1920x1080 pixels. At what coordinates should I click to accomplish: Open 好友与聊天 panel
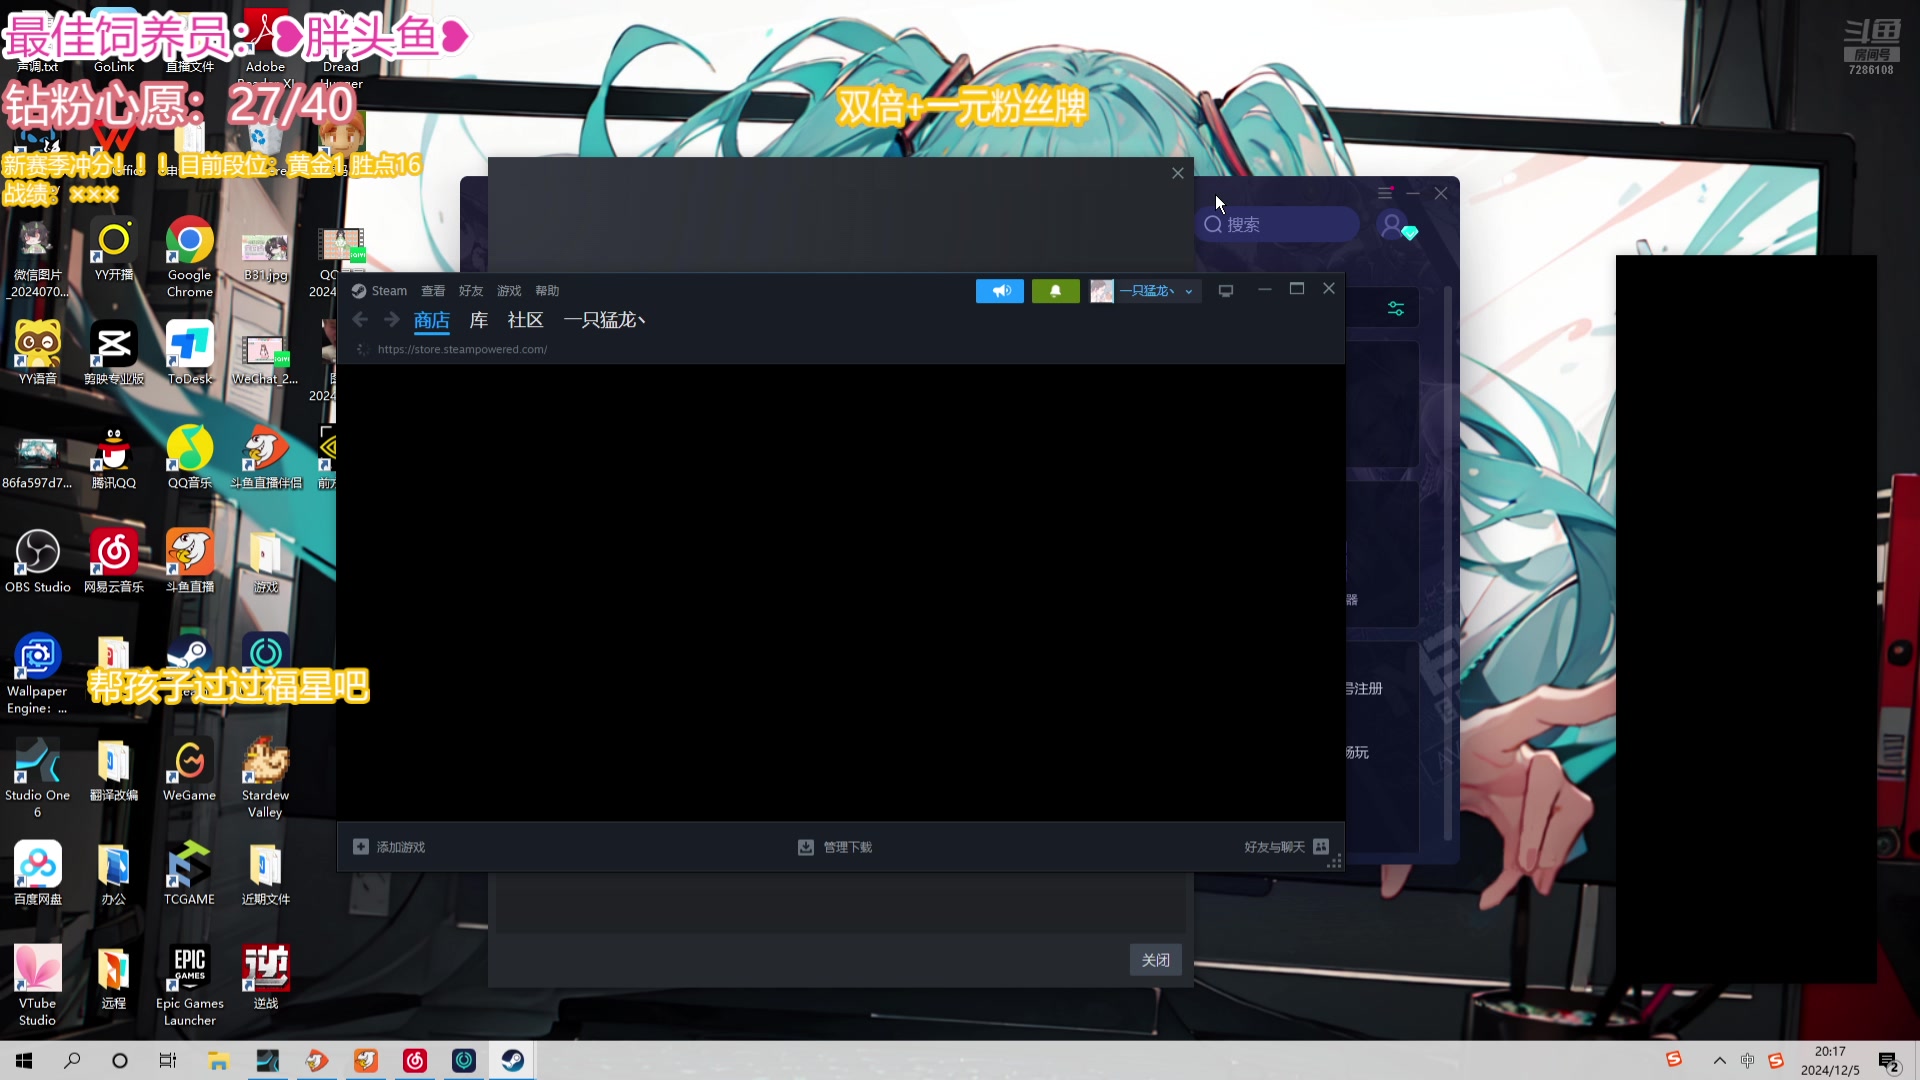pos(1286,847)
